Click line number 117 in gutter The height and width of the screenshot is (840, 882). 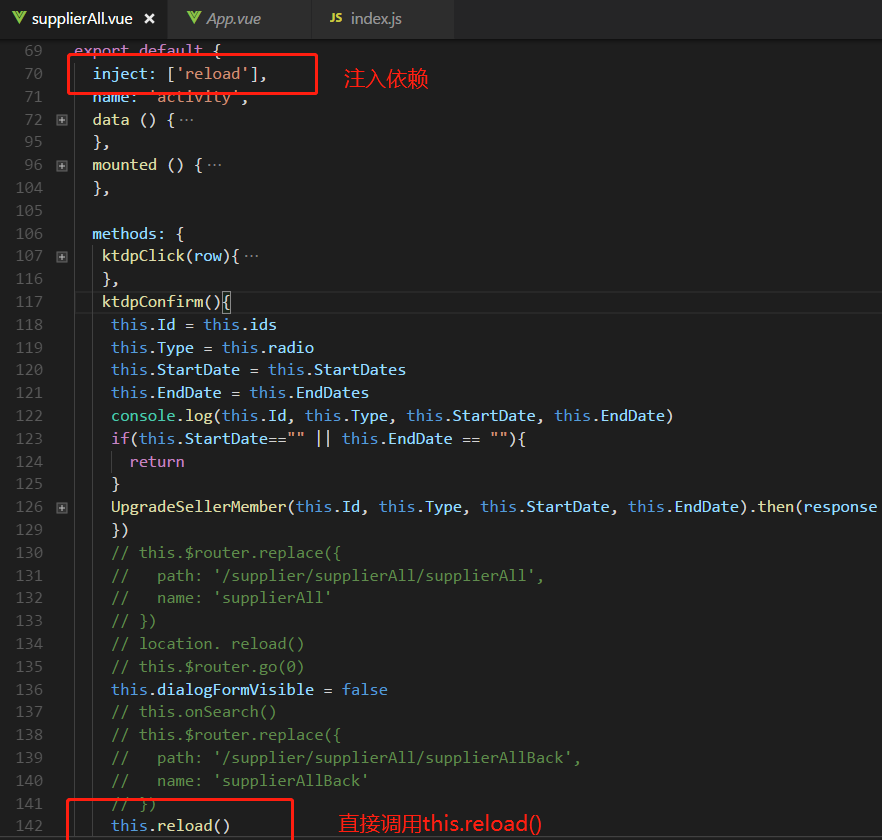tap(29, 302)
